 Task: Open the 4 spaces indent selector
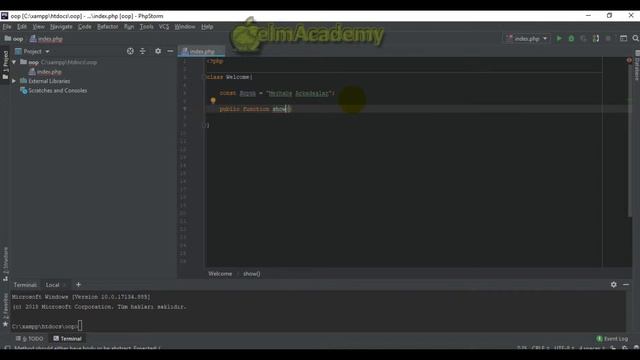click(x=591, y=349)
